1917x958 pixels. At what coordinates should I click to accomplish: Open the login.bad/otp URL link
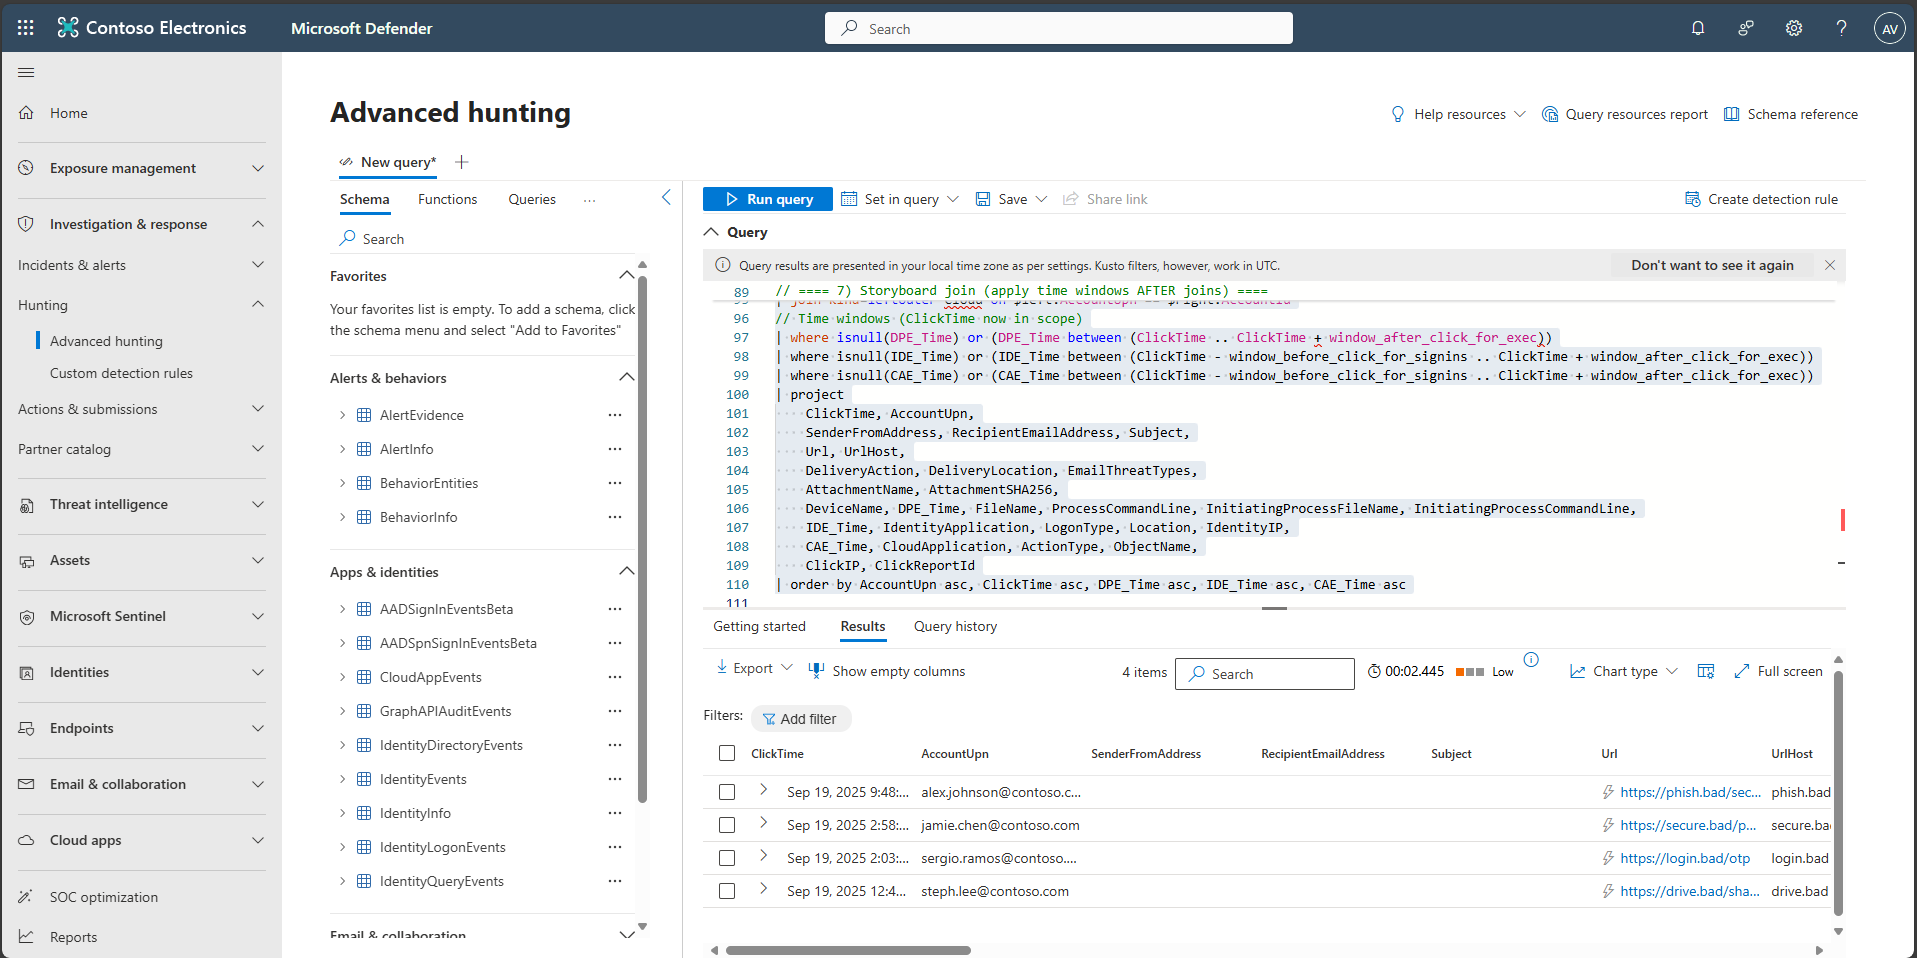click(x=1685, y=858)
